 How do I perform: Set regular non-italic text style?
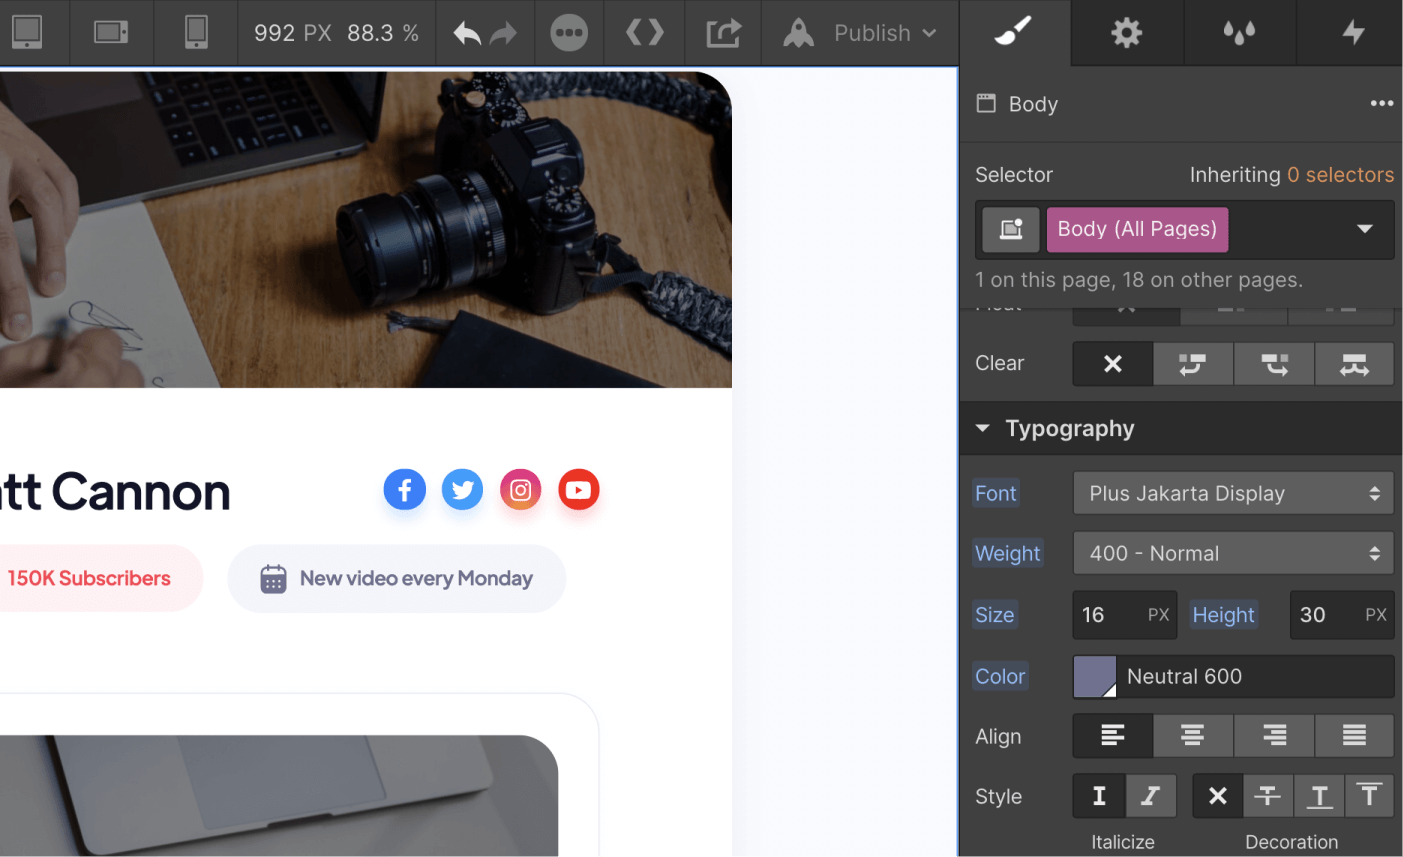tap(1099, 796)
